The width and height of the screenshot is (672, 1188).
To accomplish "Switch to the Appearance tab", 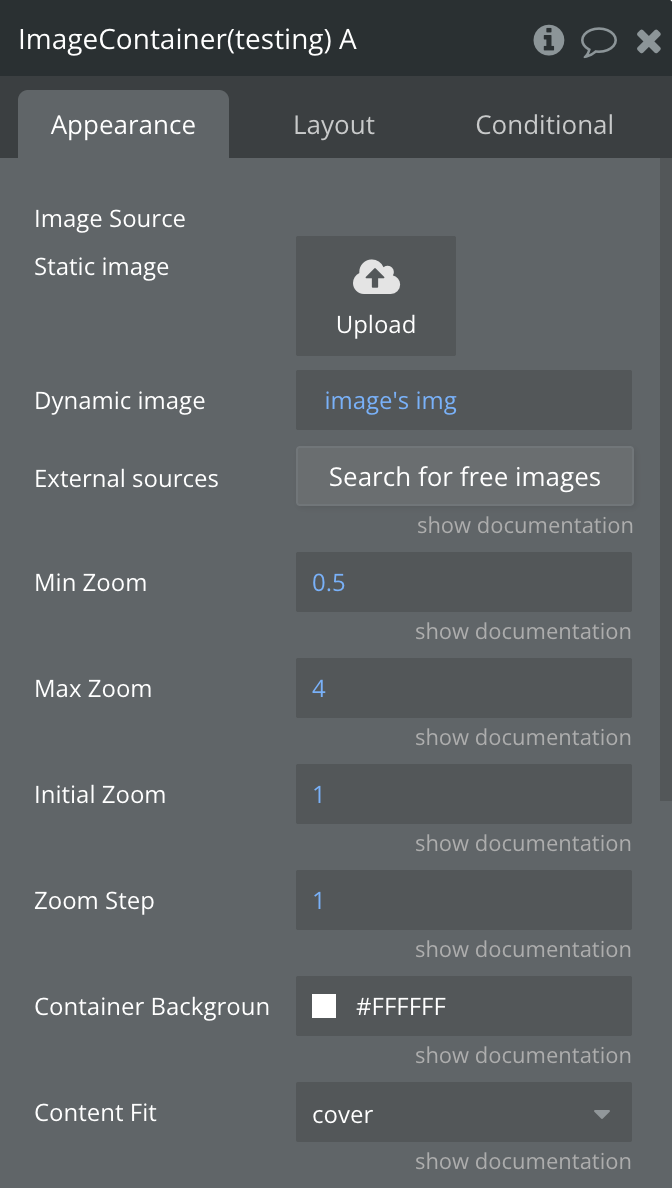I will (x=123, y=125).
